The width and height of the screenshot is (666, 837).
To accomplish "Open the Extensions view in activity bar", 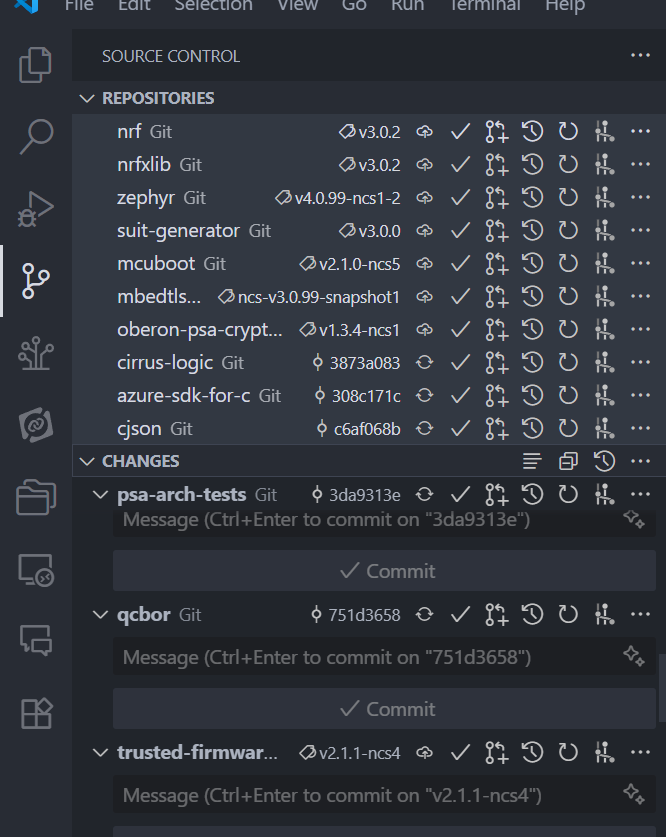I will [x=35, y=713].
